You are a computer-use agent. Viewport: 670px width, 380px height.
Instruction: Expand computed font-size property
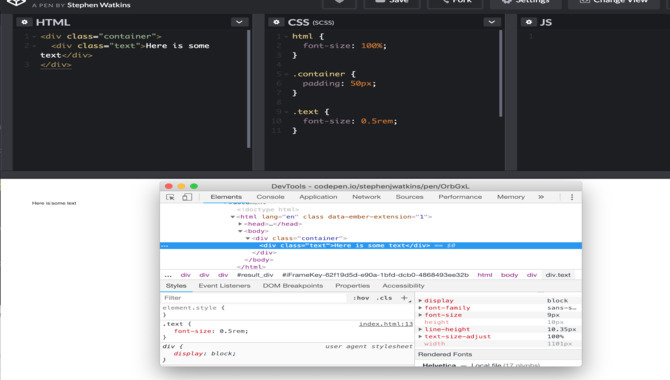click(x=420, y=315)
